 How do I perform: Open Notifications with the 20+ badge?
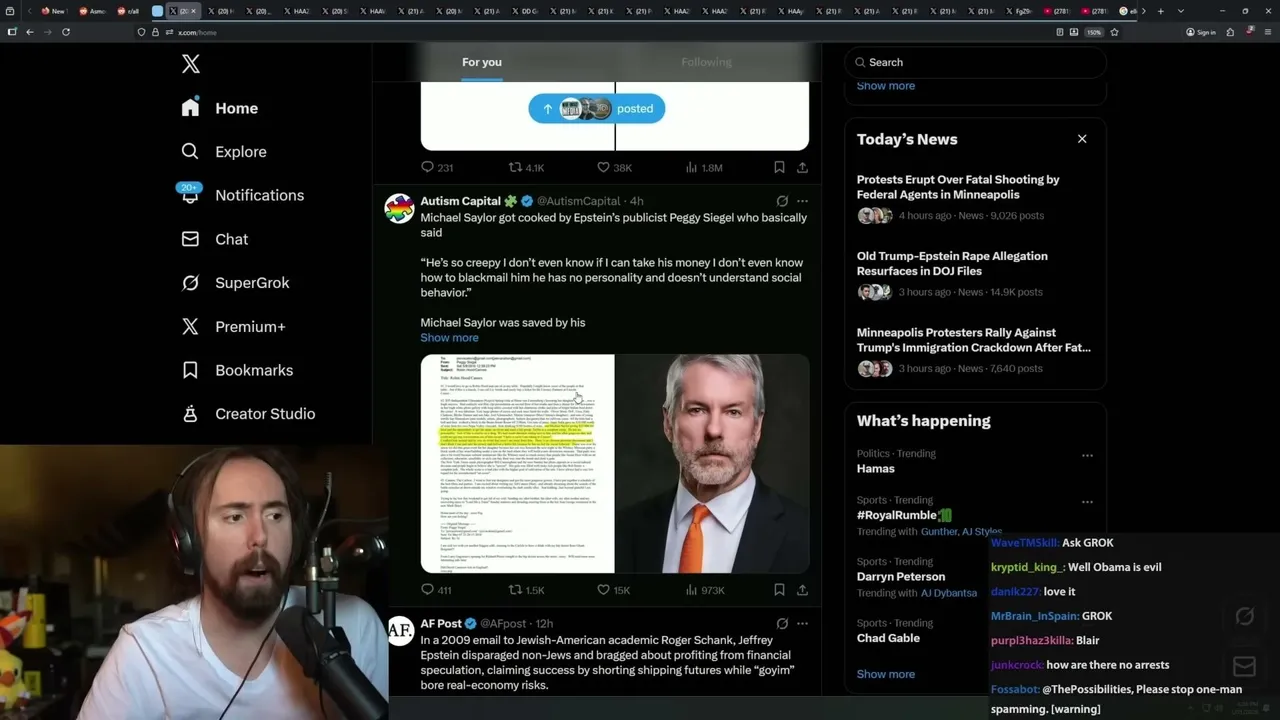click(x=242, y=195)
